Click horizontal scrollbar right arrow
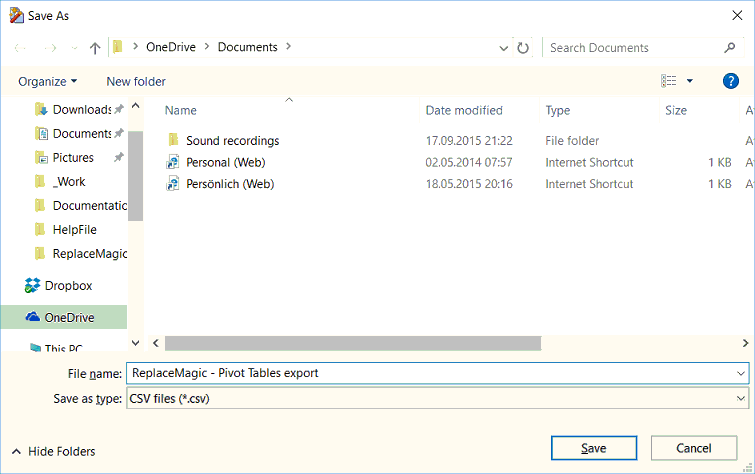 [745, 343]
